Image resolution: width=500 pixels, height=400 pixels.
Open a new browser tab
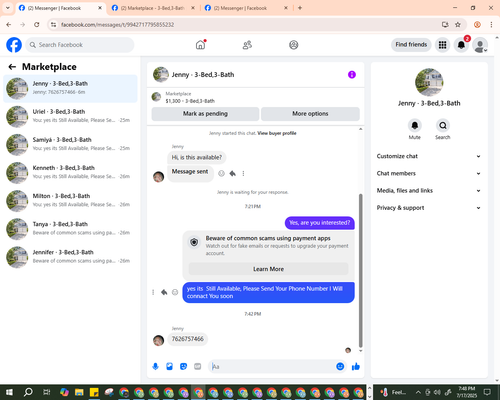300,8
